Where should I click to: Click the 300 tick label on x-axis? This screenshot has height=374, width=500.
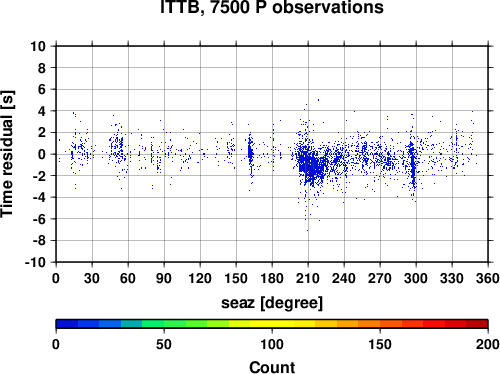point(416,278)
